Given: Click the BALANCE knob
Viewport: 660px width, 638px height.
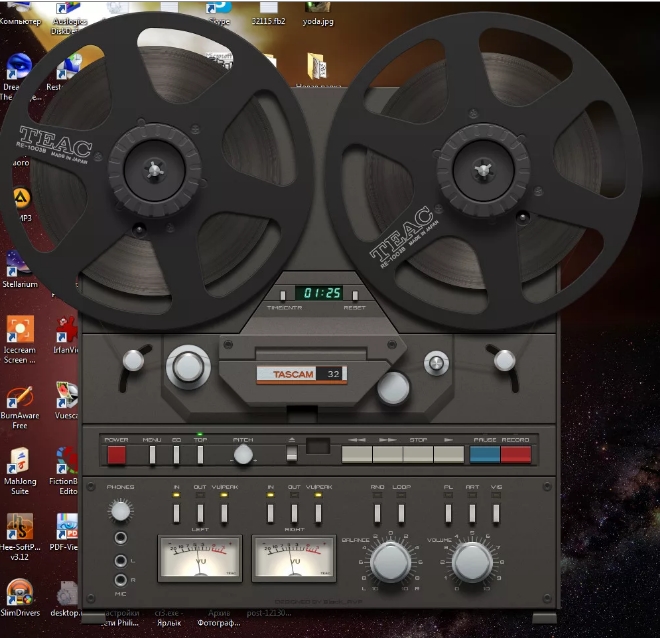Looking at the screenshot, I should [x=391, y=563].
